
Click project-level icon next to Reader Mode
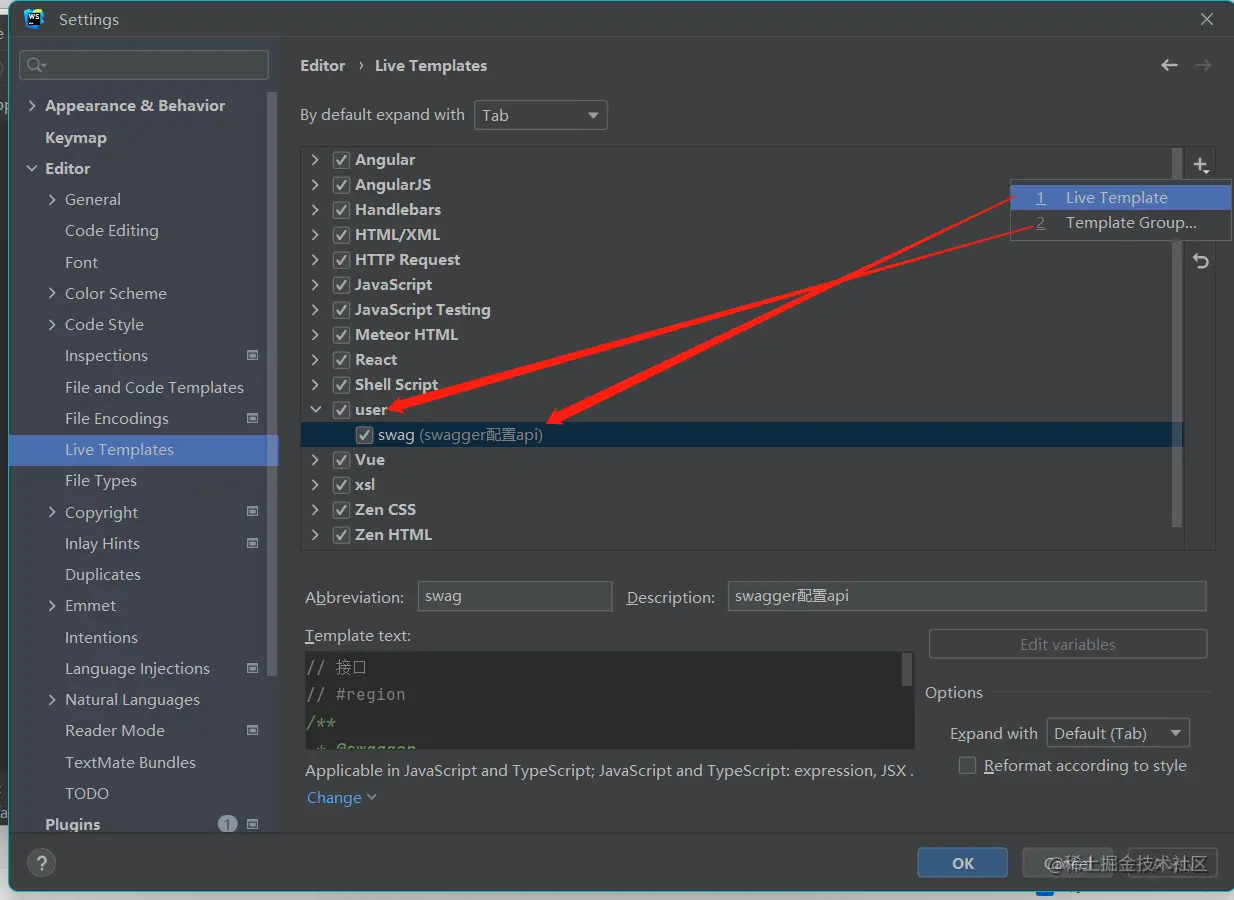252,730
